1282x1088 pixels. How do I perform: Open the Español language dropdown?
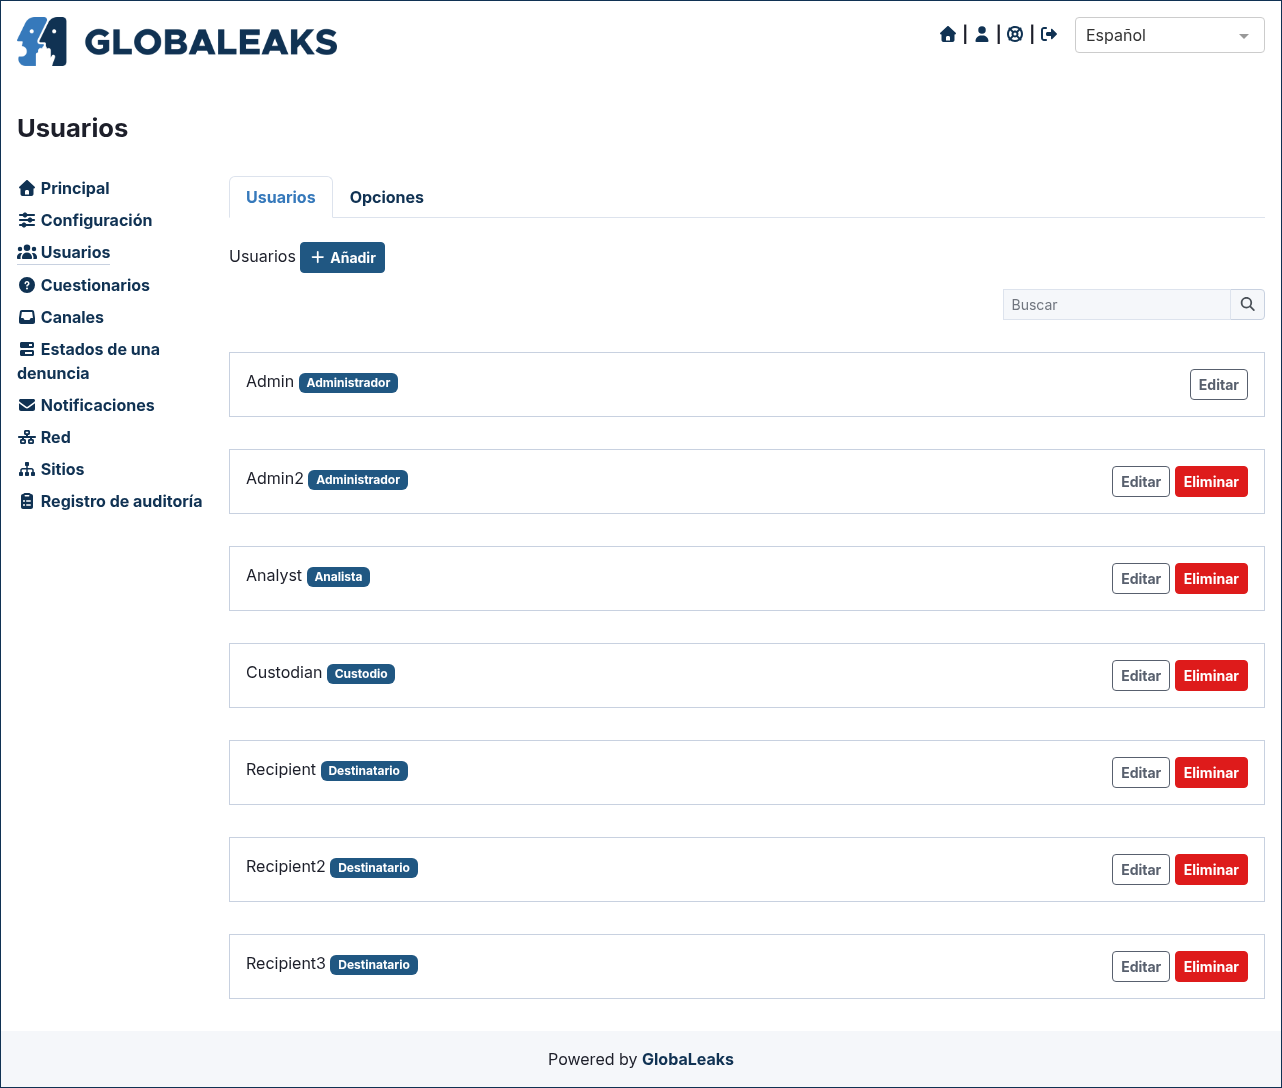coord(1169,35)
